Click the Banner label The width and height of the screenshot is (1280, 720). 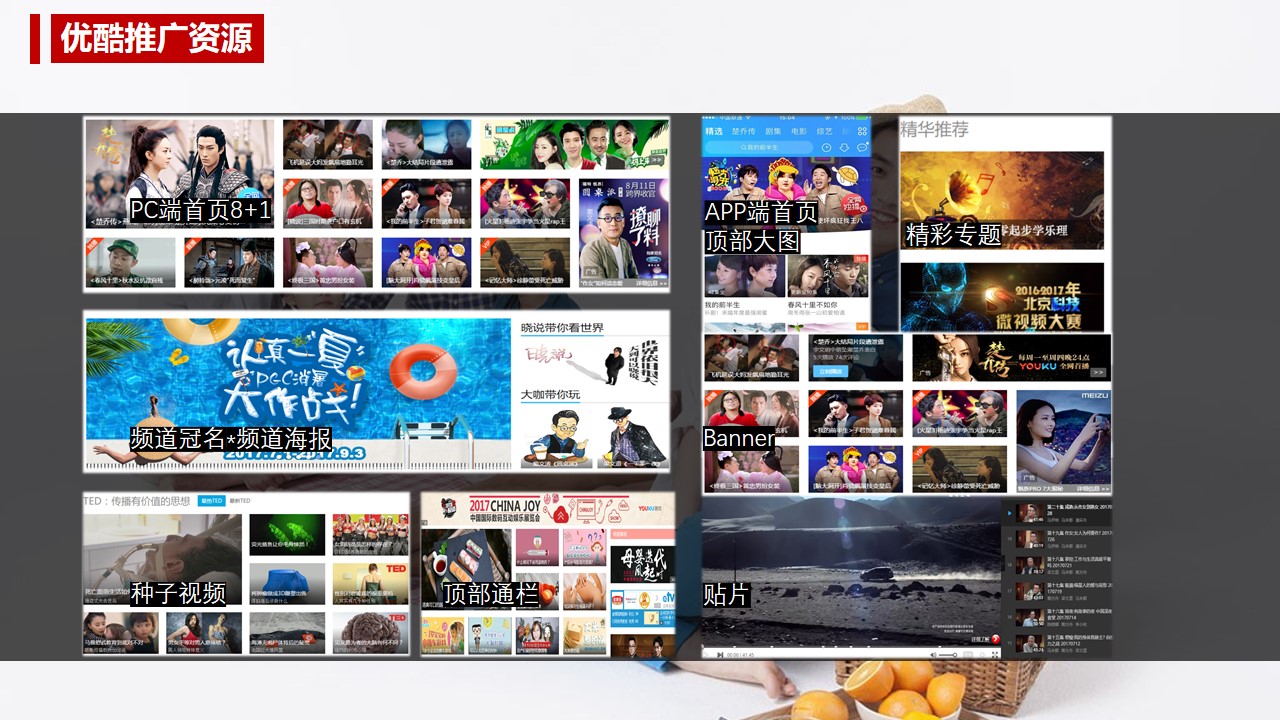738,438
